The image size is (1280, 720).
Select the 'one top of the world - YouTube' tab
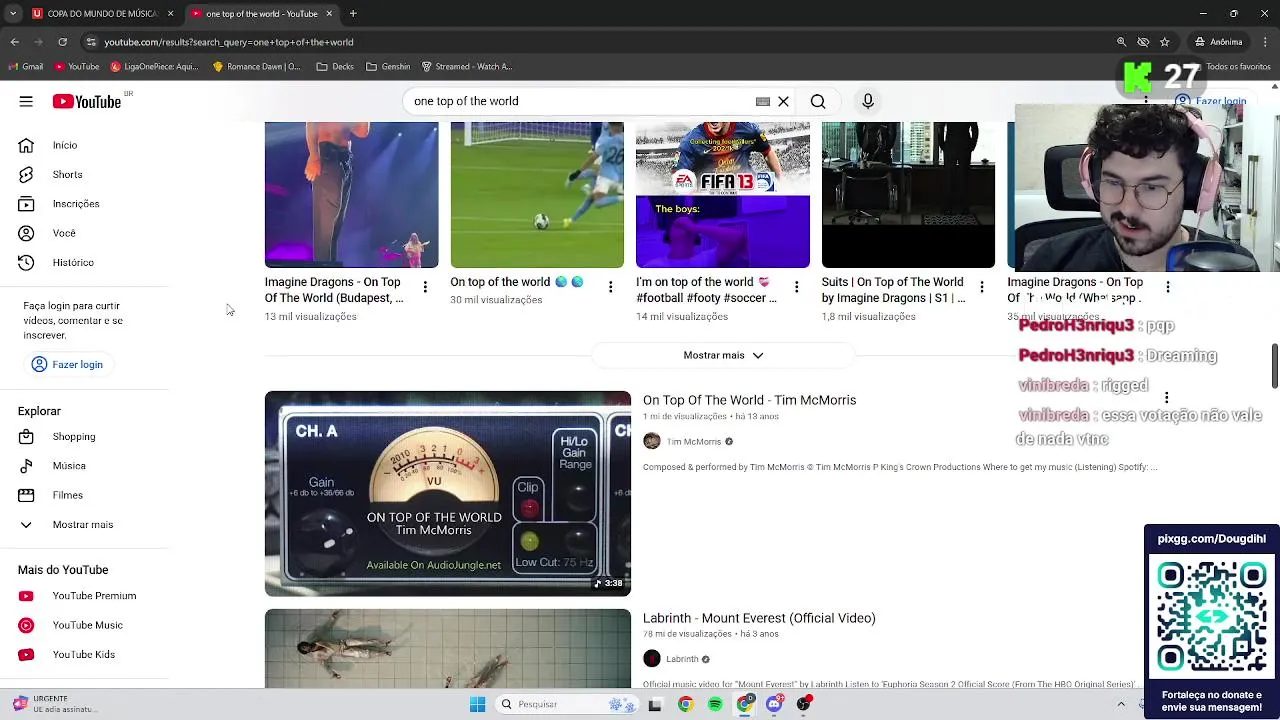pyautogui.click(x=262, y=14)
